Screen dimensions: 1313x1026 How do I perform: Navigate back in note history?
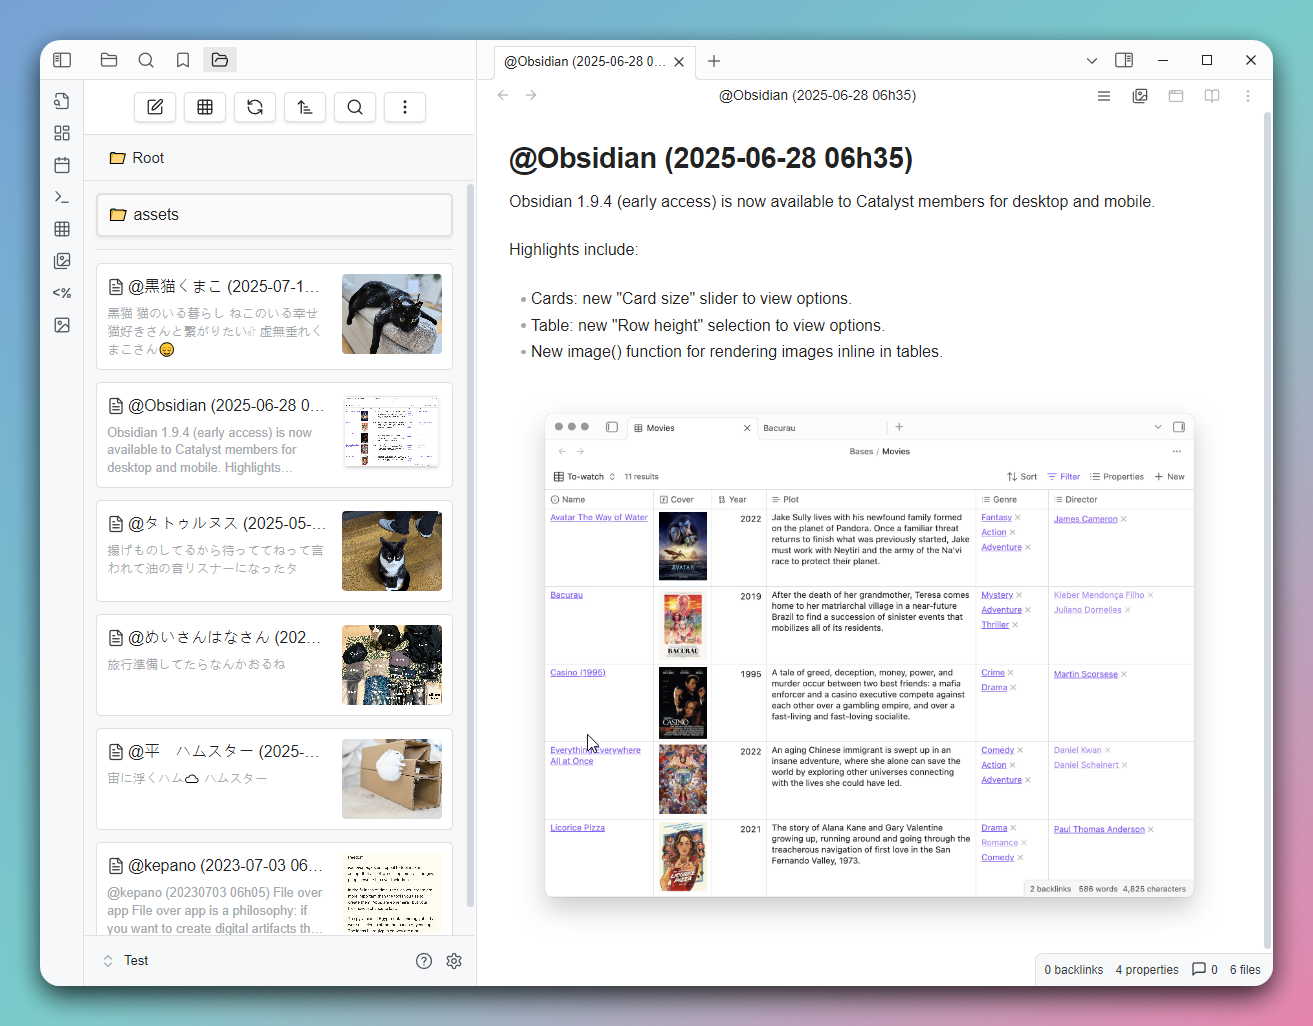[503, 95]
